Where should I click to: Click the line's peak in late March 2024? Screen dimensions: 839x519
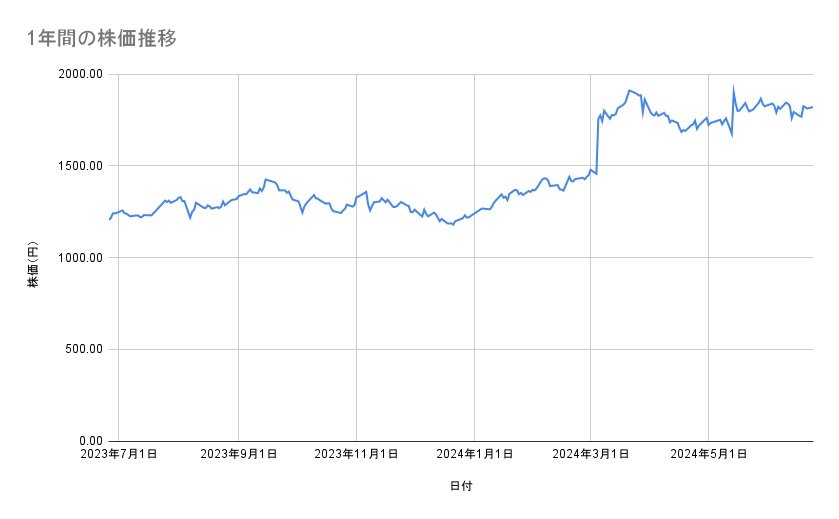628,90
